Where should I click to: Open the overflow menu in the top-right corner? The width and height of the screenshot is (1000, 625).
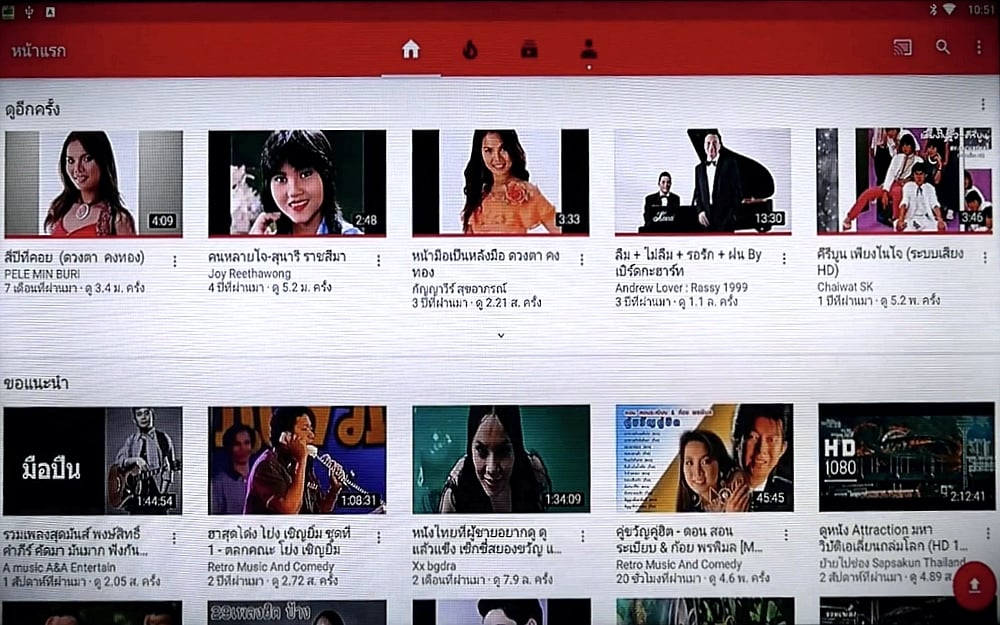(978, 46)
